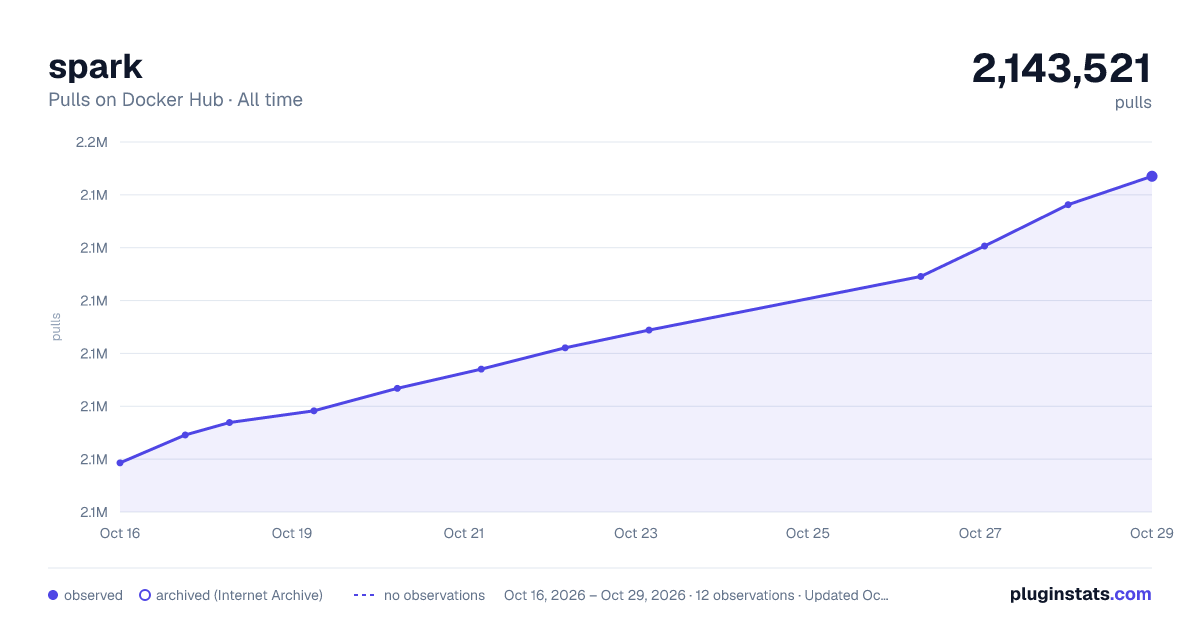Click the hollow 'archived' legend circle
The image size is (1200, 630).
coord(145,595)
